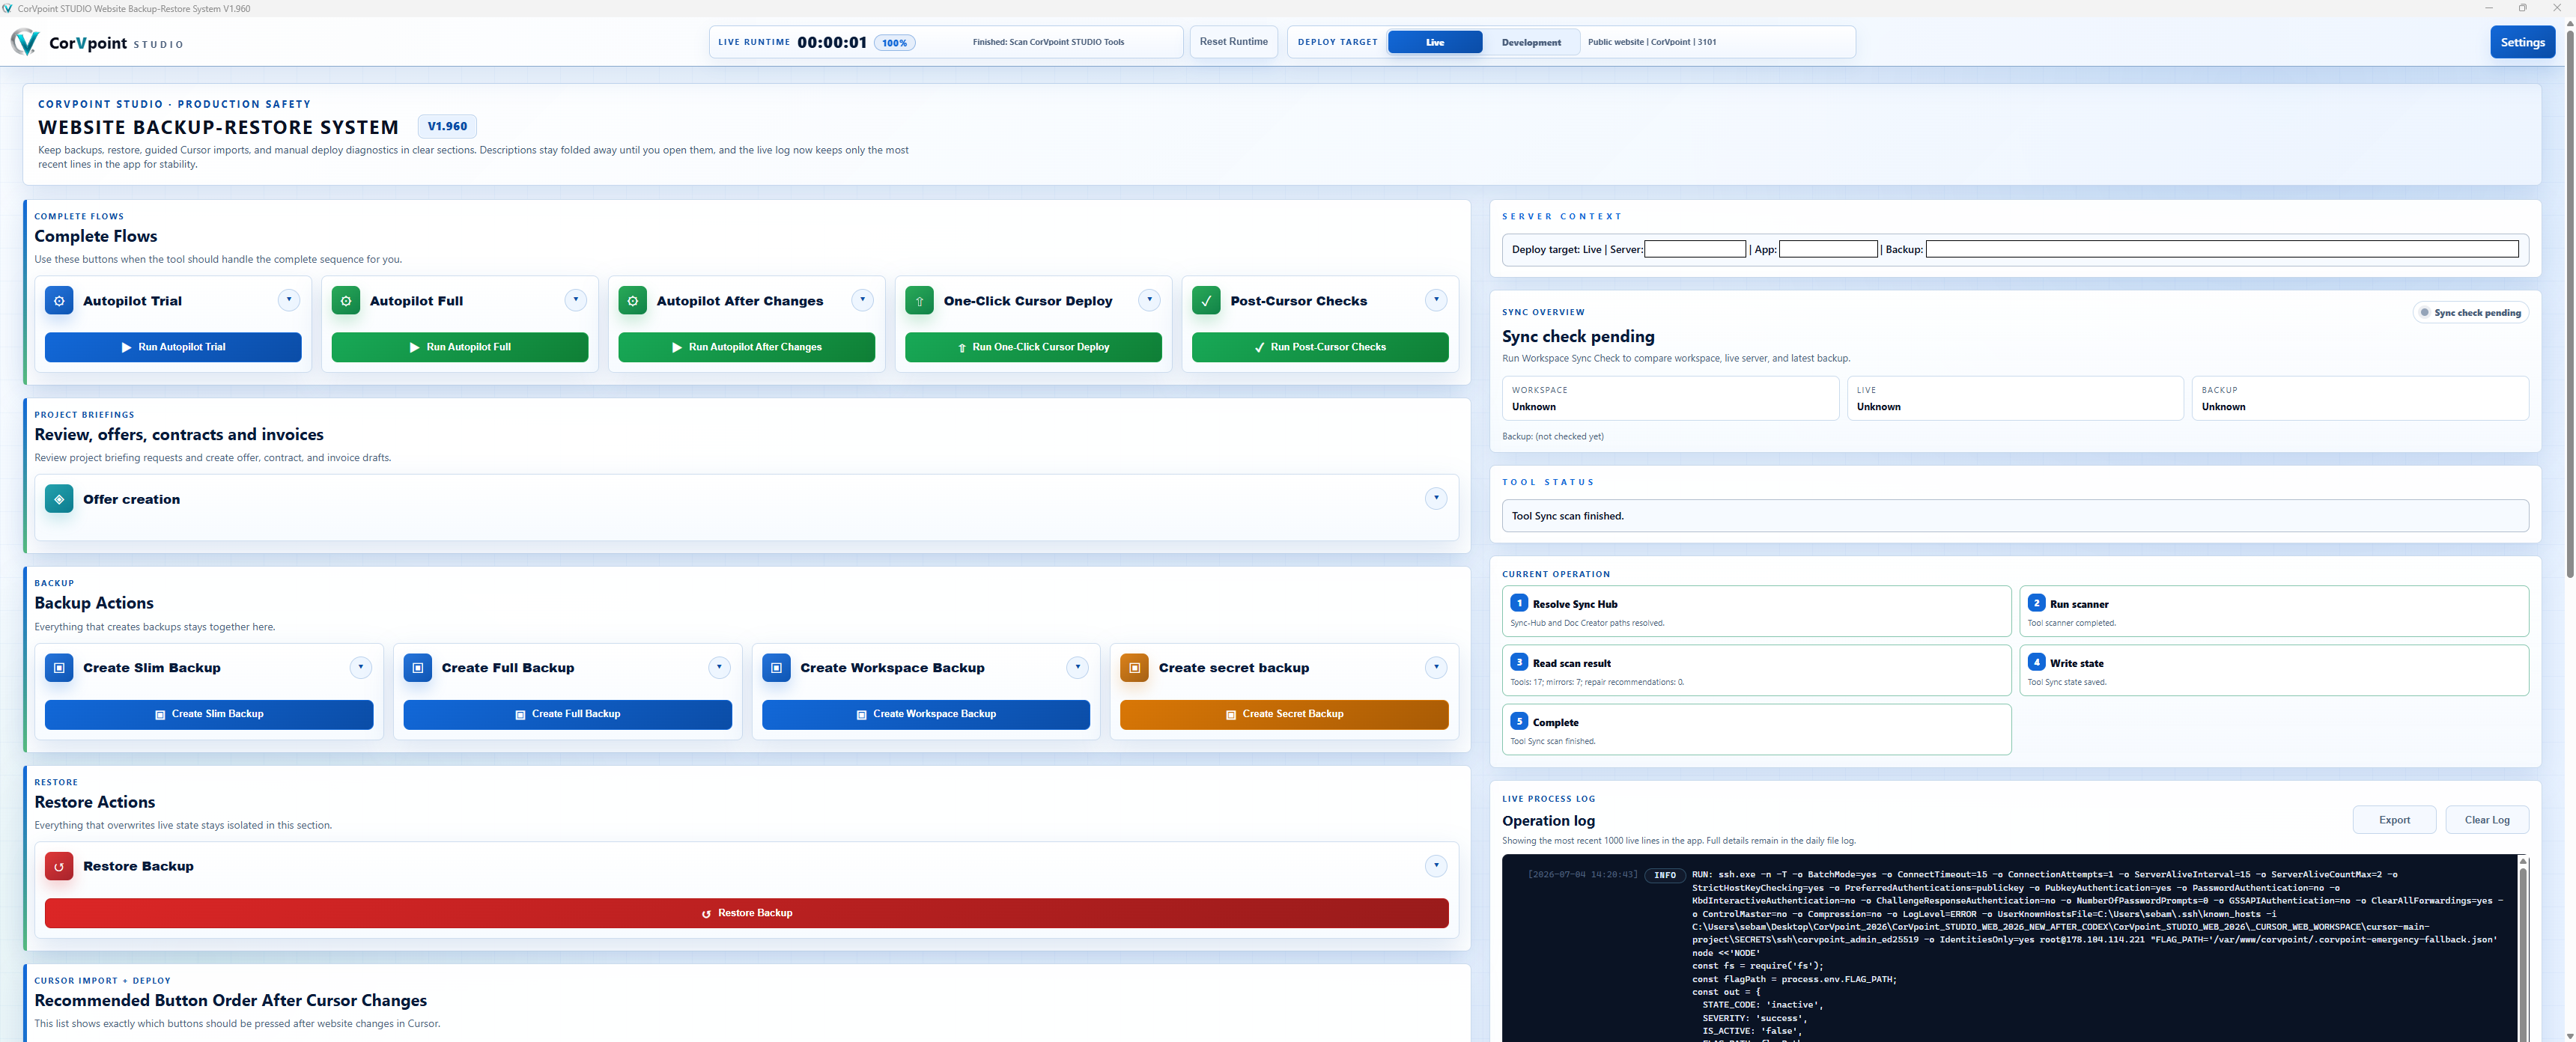Click the red Restore Backup card icon
This screenshot has height=1042, width=2576.
59,867
